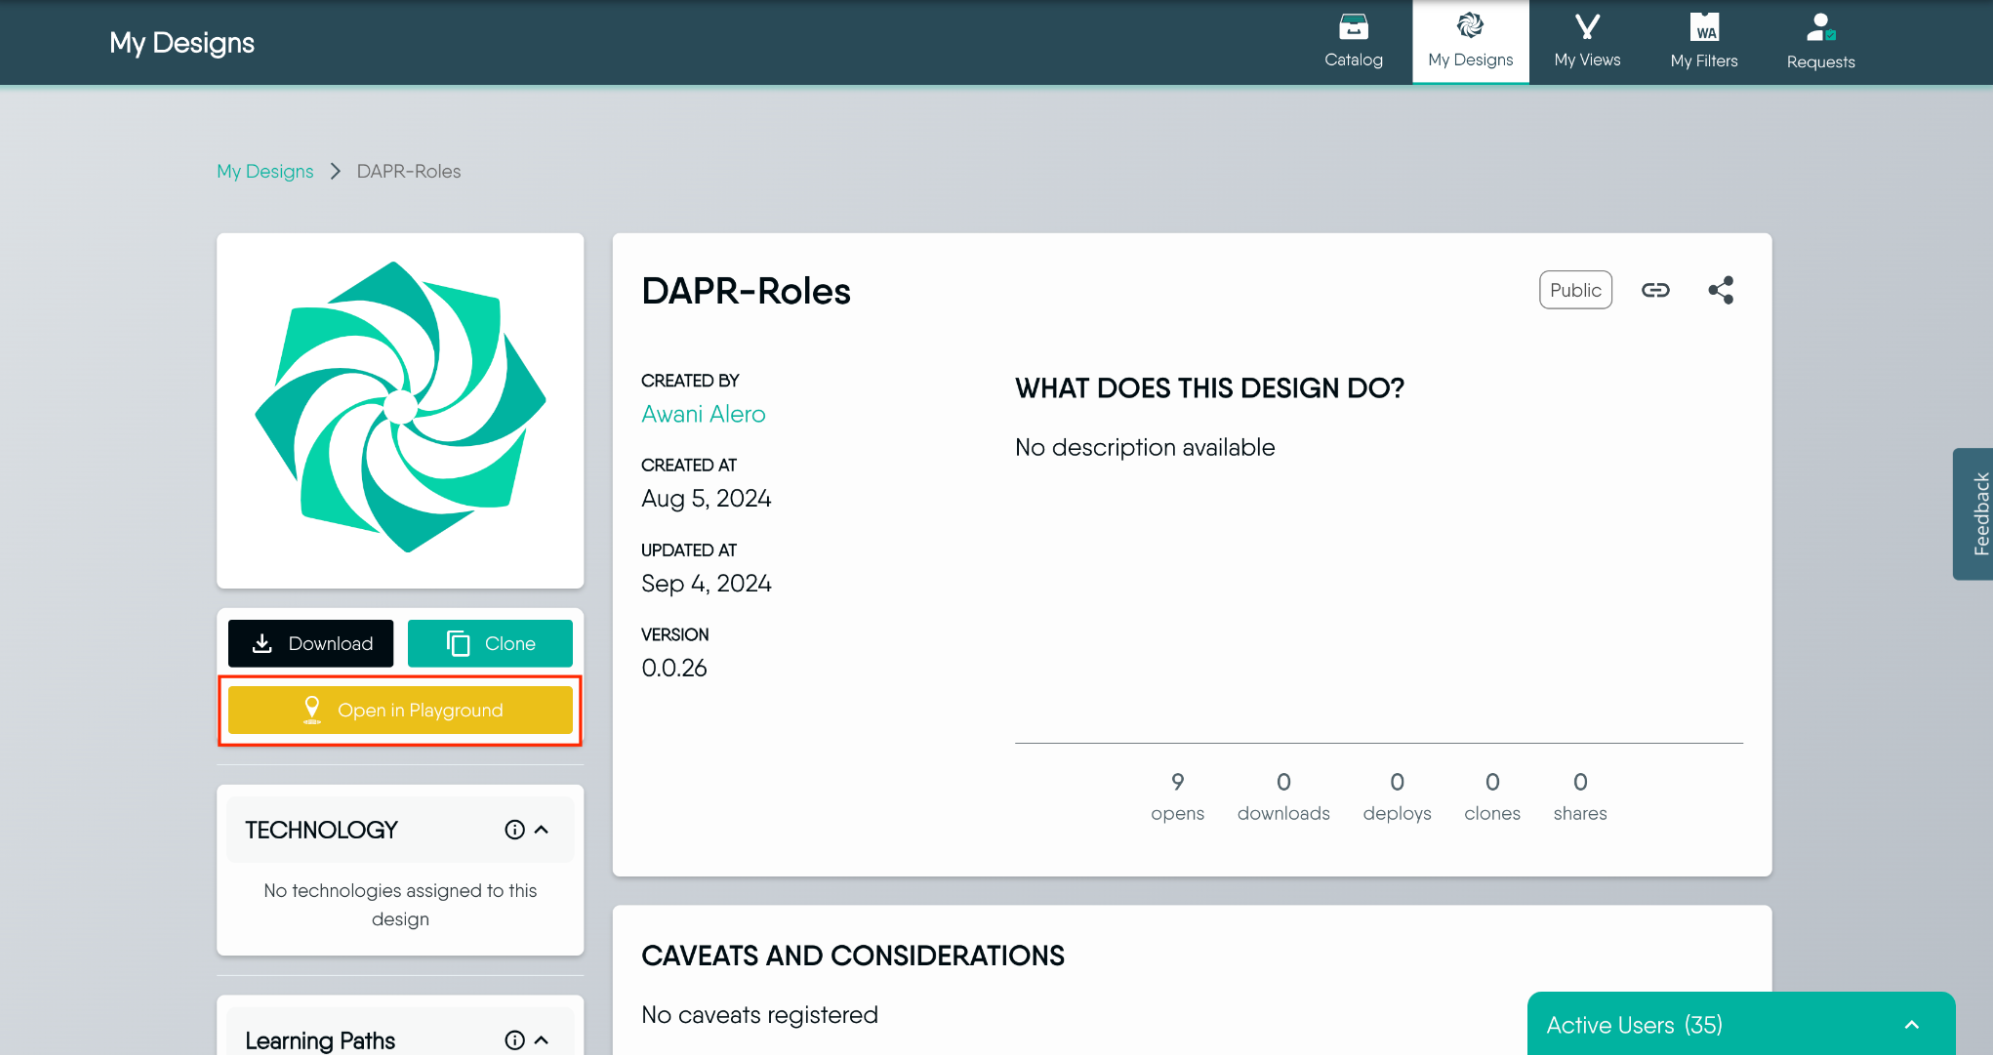Image resolution: width=1993 pixels, height=1055 pixels.
Task: Click the Technology info icon
Action: (x=514, y=830)
